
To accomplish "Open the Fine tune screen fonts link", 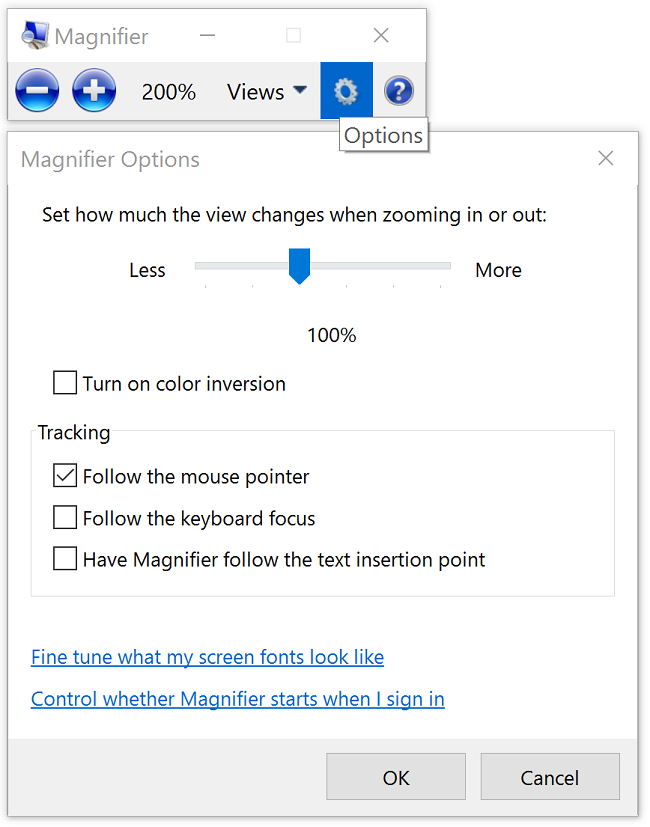I will (x=207, y=657).
